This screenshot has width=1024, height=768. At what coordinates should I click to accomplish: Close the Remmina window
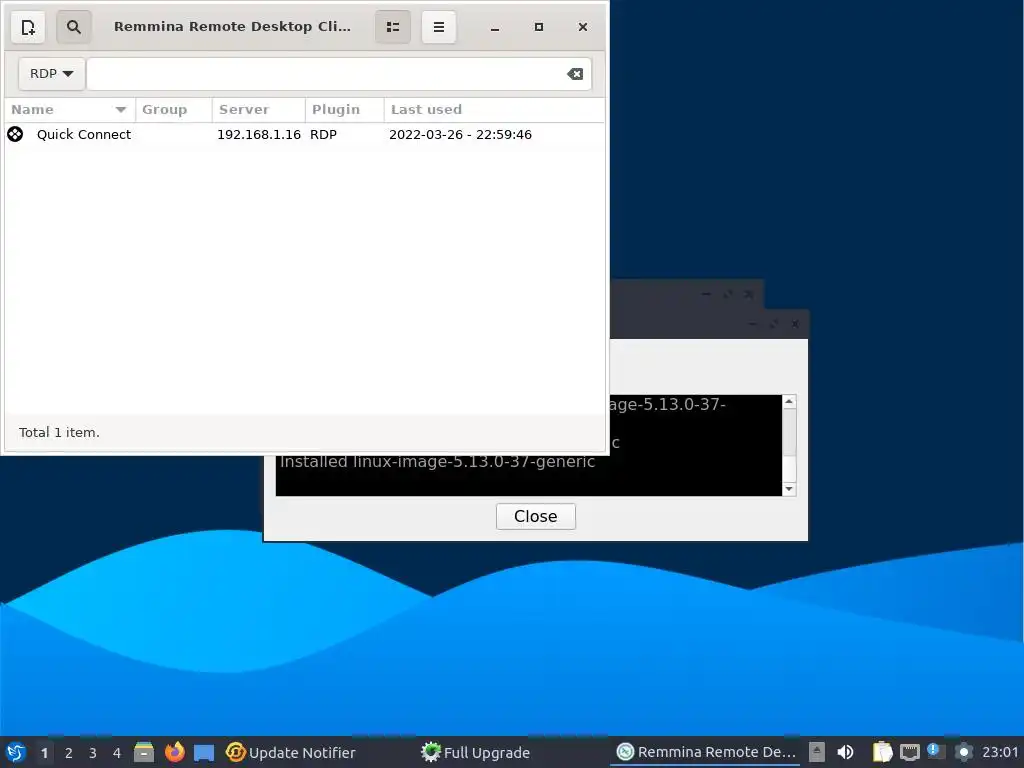583,27
